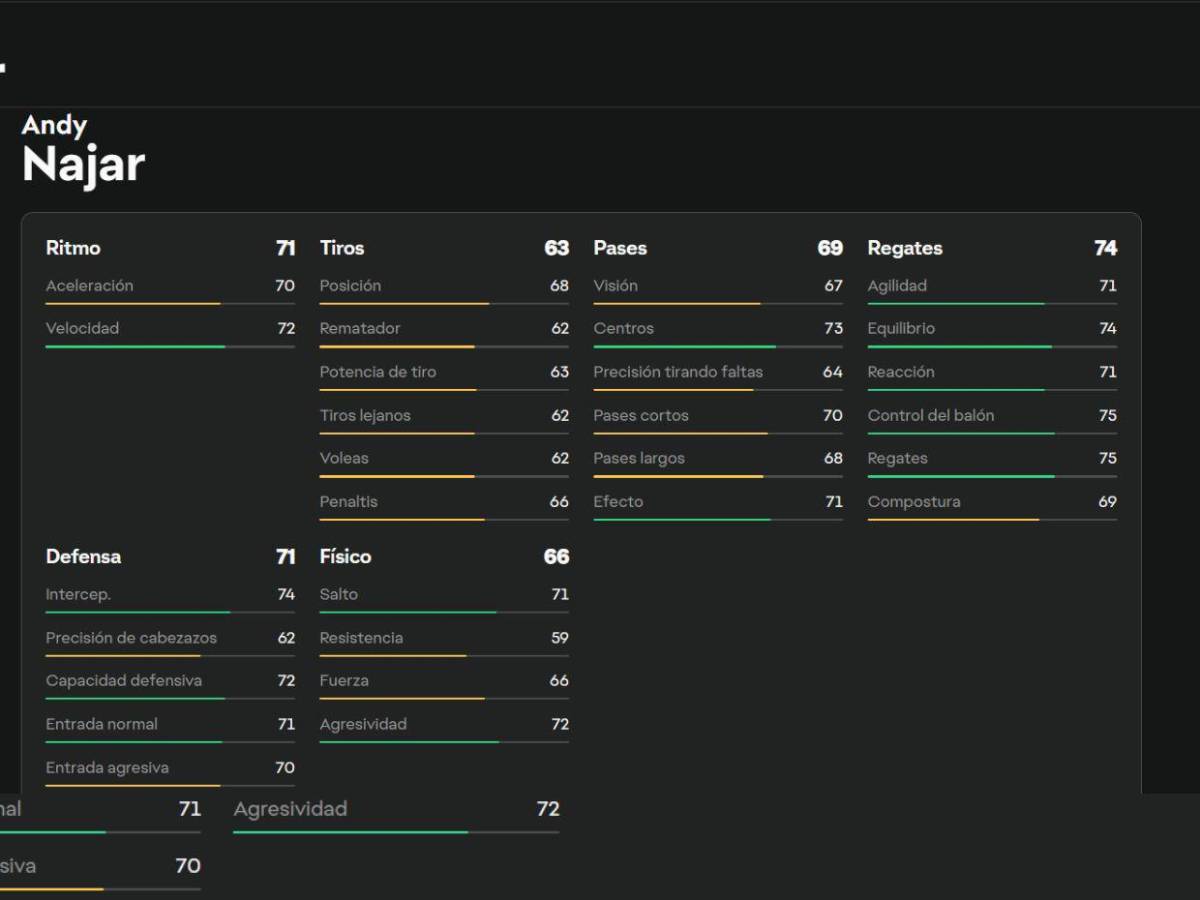This screenshot has height=900, width=1200.
Task: Select the Equilibrio attribute label
Action: [901, 329]
